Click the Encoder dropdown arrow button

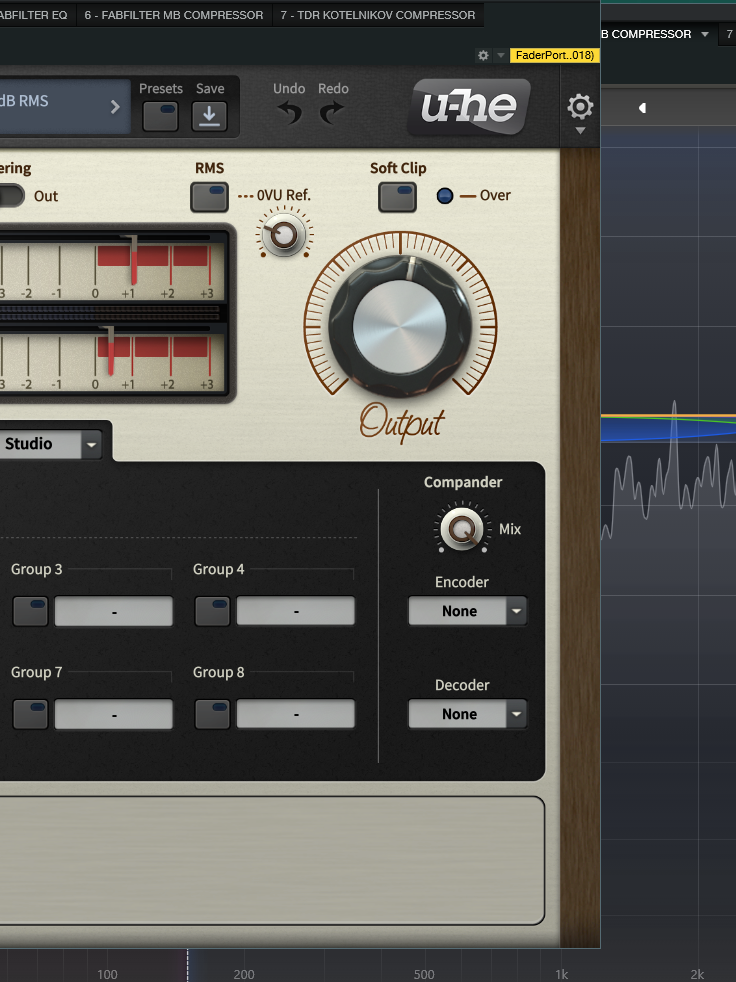click(x=517, y=611)
